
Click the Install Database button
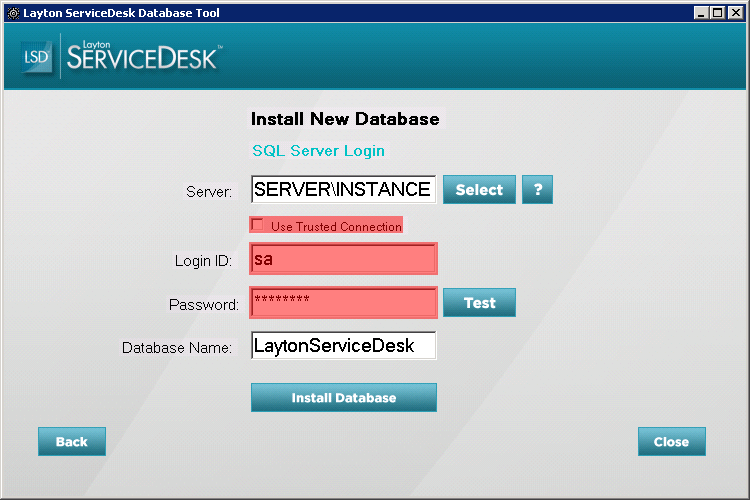click(x=344, y=398)
